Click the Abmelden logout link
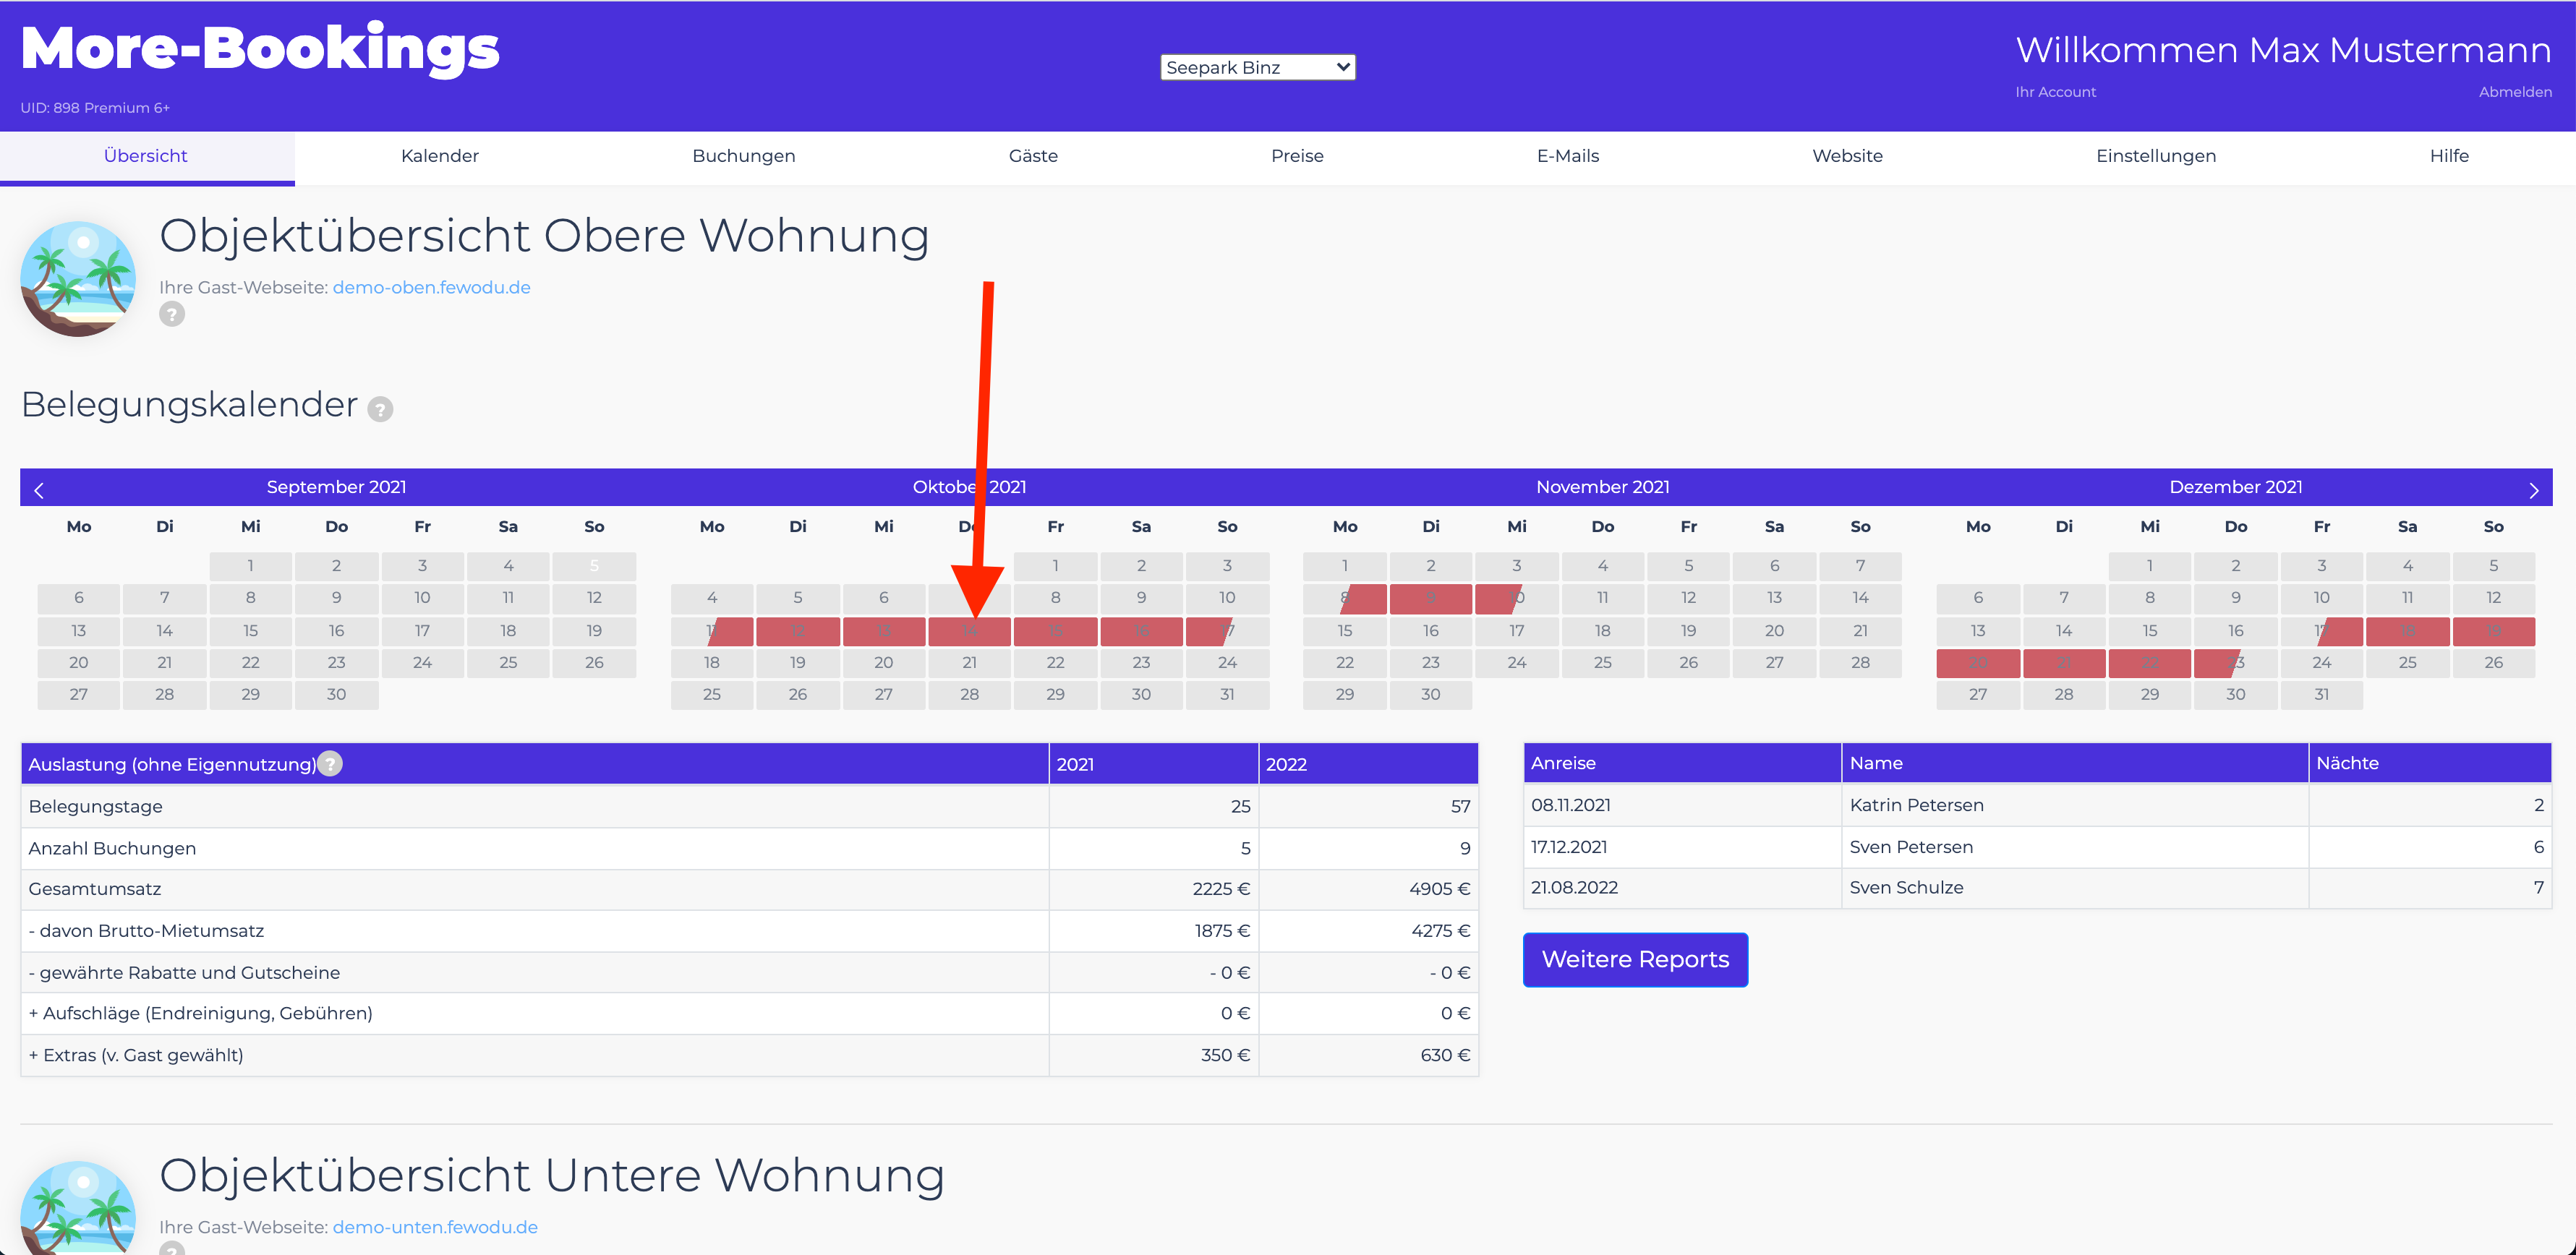 [x=2515, y=92]
